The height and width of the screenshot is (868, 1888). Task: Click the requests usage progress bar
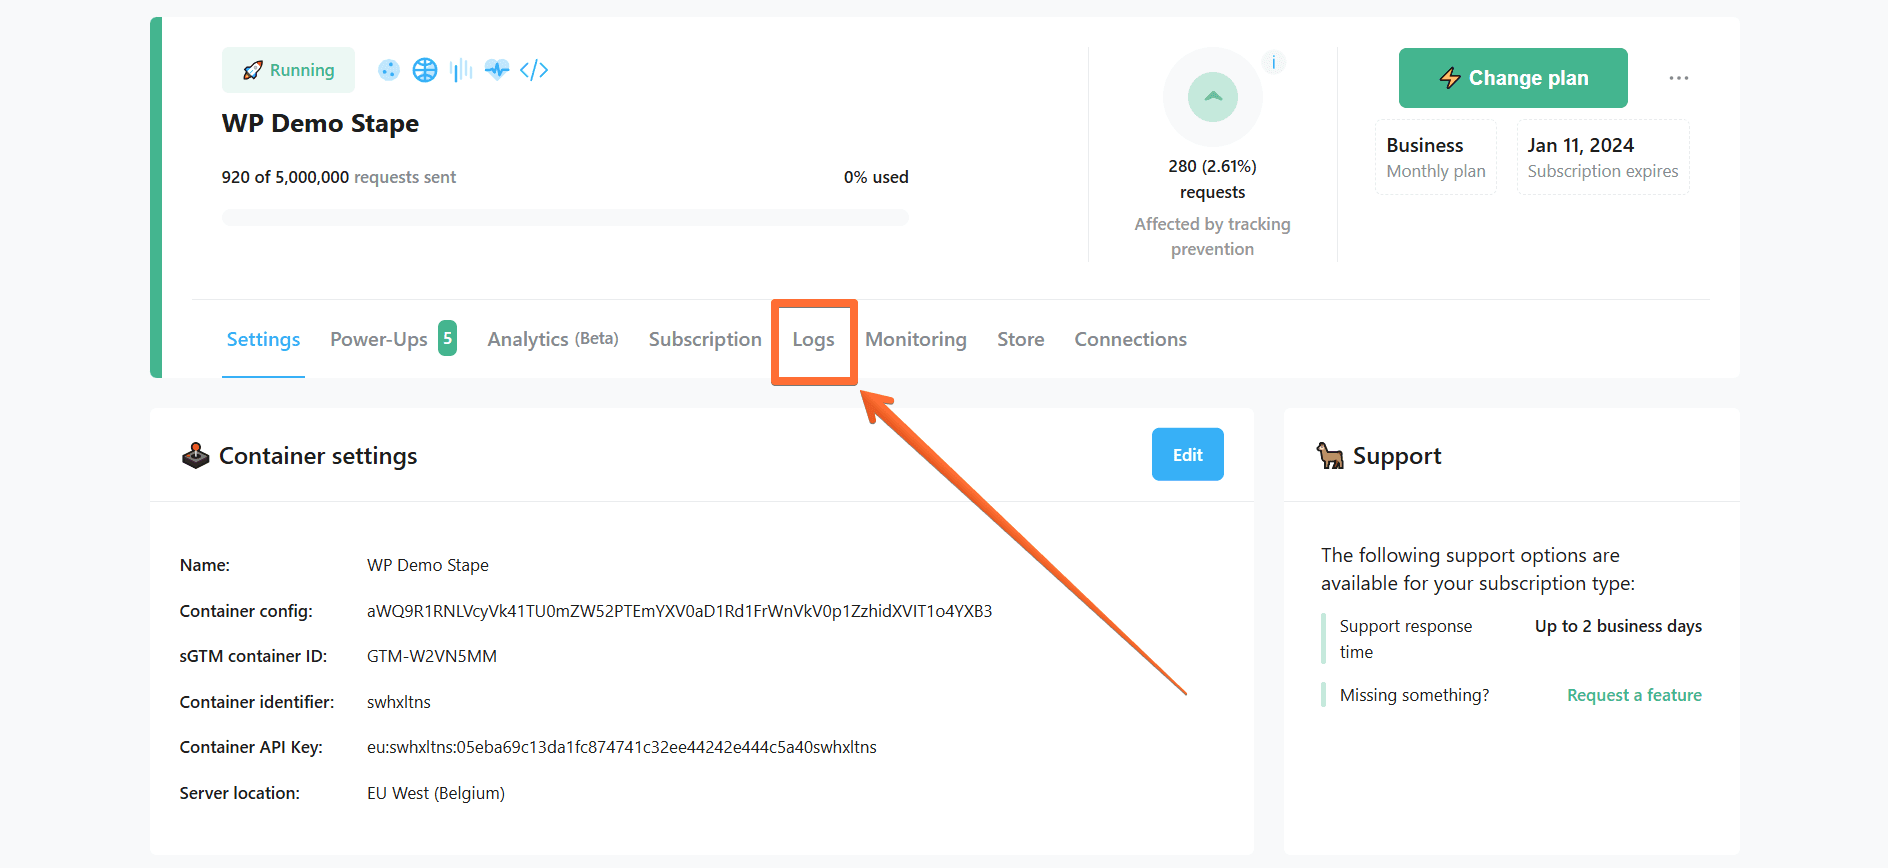(x=565, y=217)
